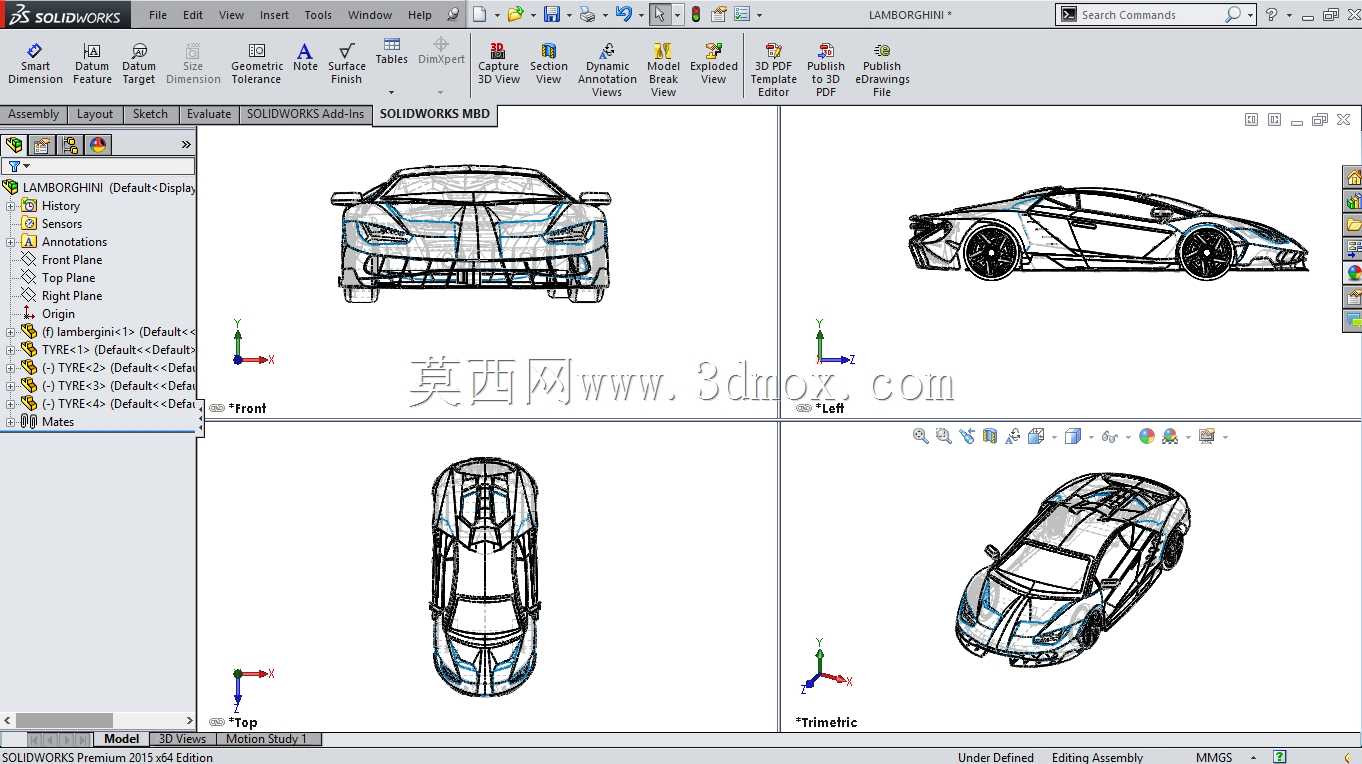Click Publish to 3D PDF
1362x764 pixels.
coord(826,70)
